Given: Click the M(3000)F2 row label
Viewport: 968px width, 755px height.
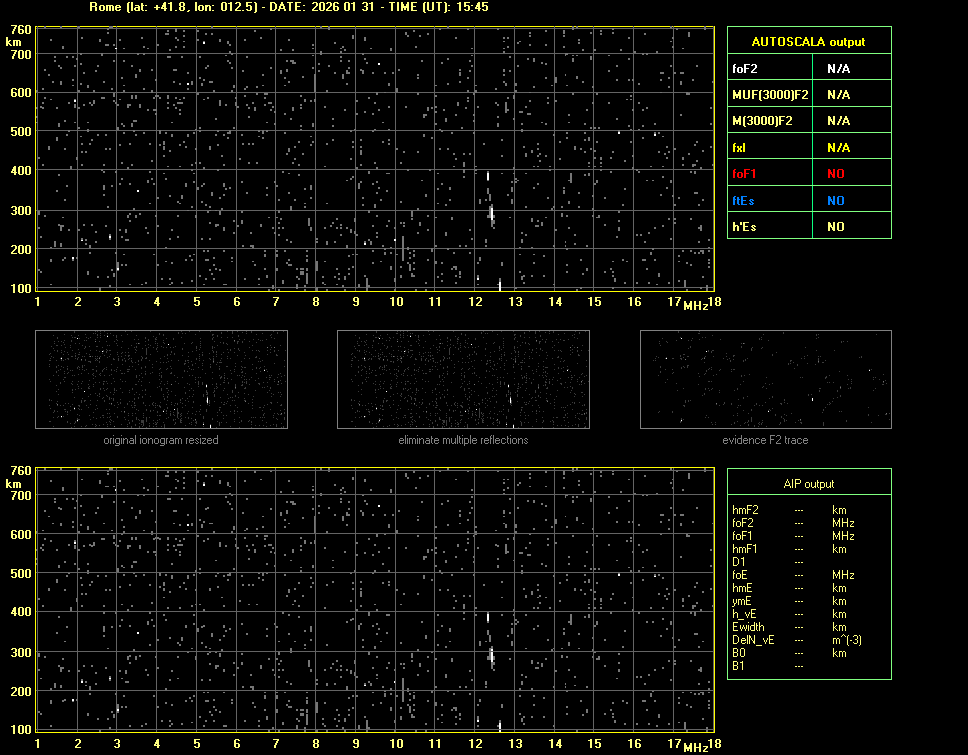Looking at the screenshot, I should pyautogui.click(x=762, y=121).
